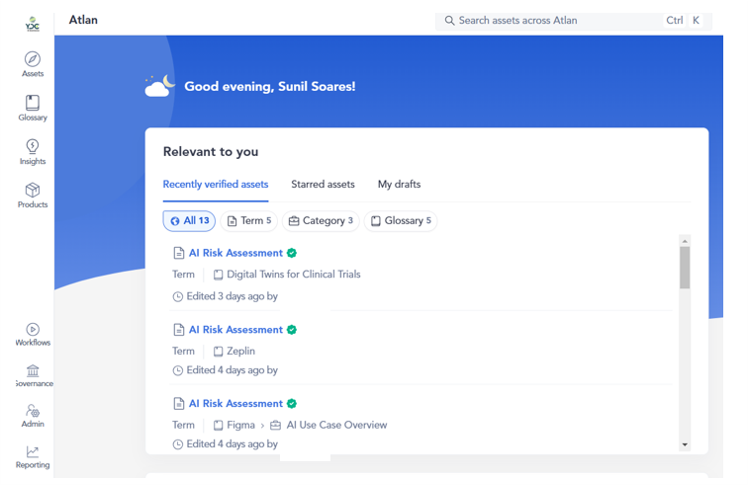Viewport: 748px width, 485px height.
Task: Open the Assets compass icon in sidebar
Action: [x=32, y=59]
